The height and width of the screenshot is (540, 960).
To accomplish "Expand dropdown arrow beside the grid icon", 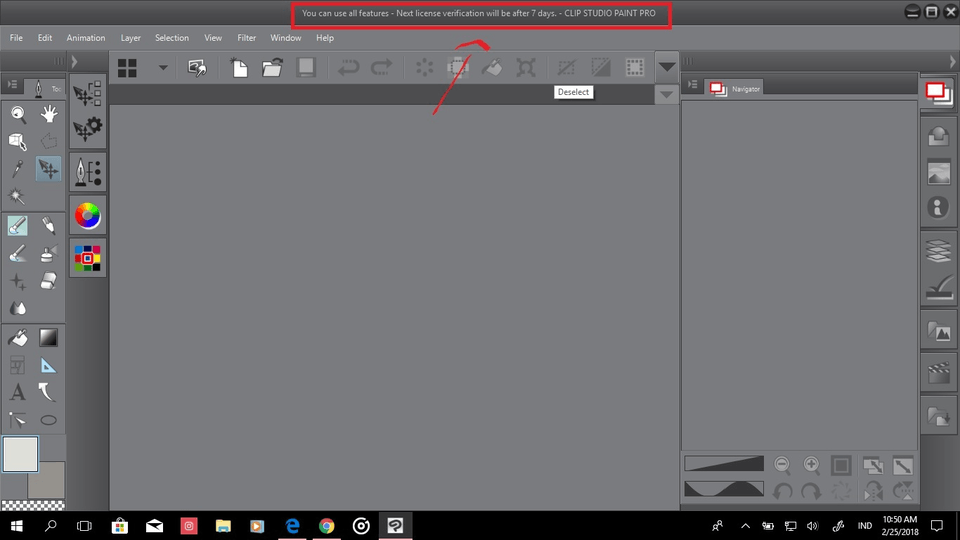I will coord(162,68).
